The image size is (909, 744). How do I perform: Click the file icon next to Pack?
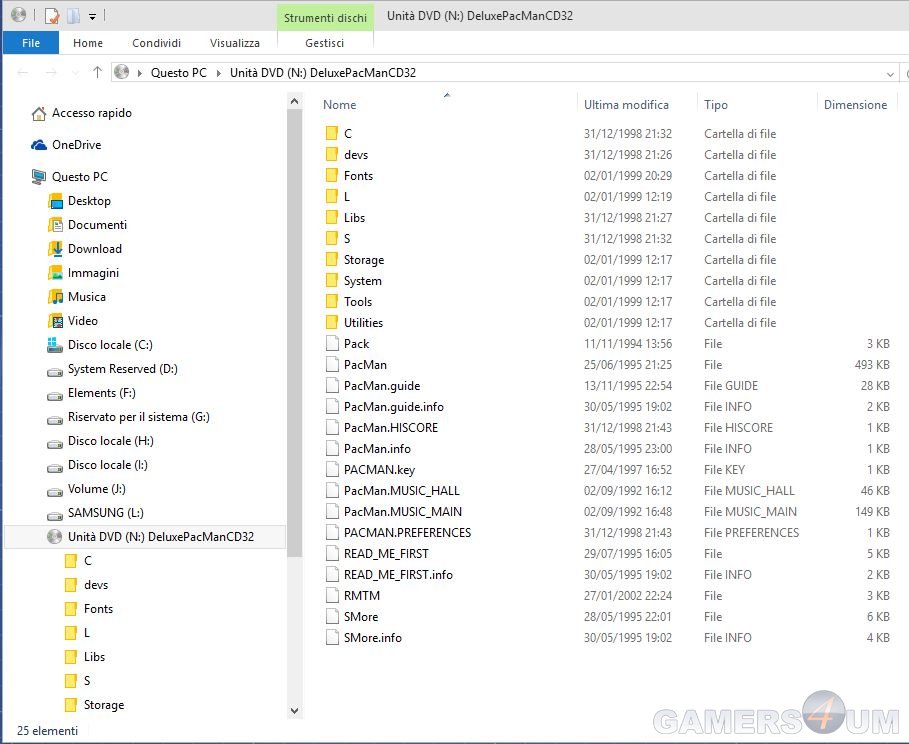coord(332,344)
